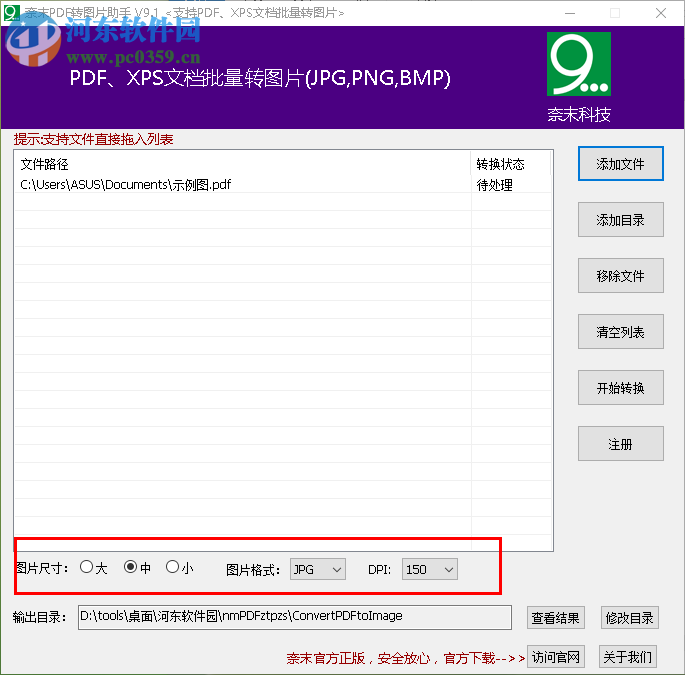
Task: Minimize the window
Action: tap(570, 13)
